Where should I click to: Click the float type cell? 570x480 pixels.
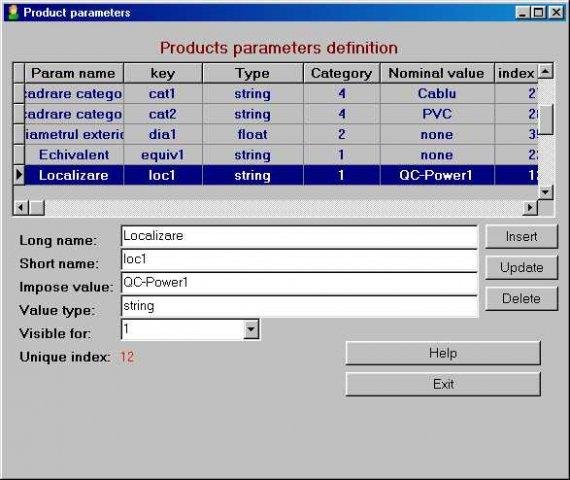[253, 135]
